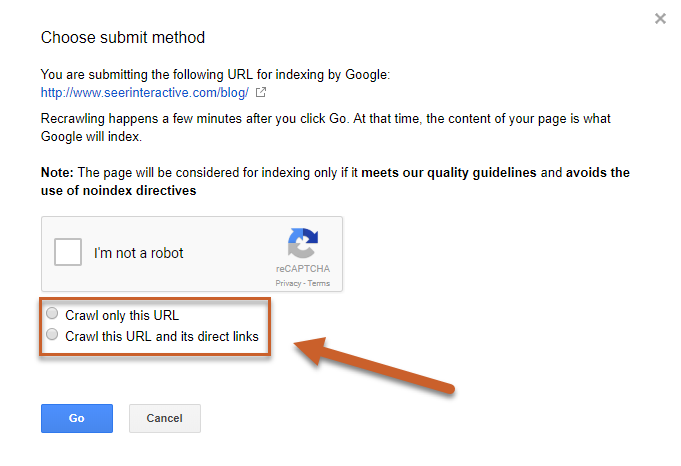The image size is (681, 466).
Task: Click the Crawl only this URL label text
Action: (x=122, y=315)
